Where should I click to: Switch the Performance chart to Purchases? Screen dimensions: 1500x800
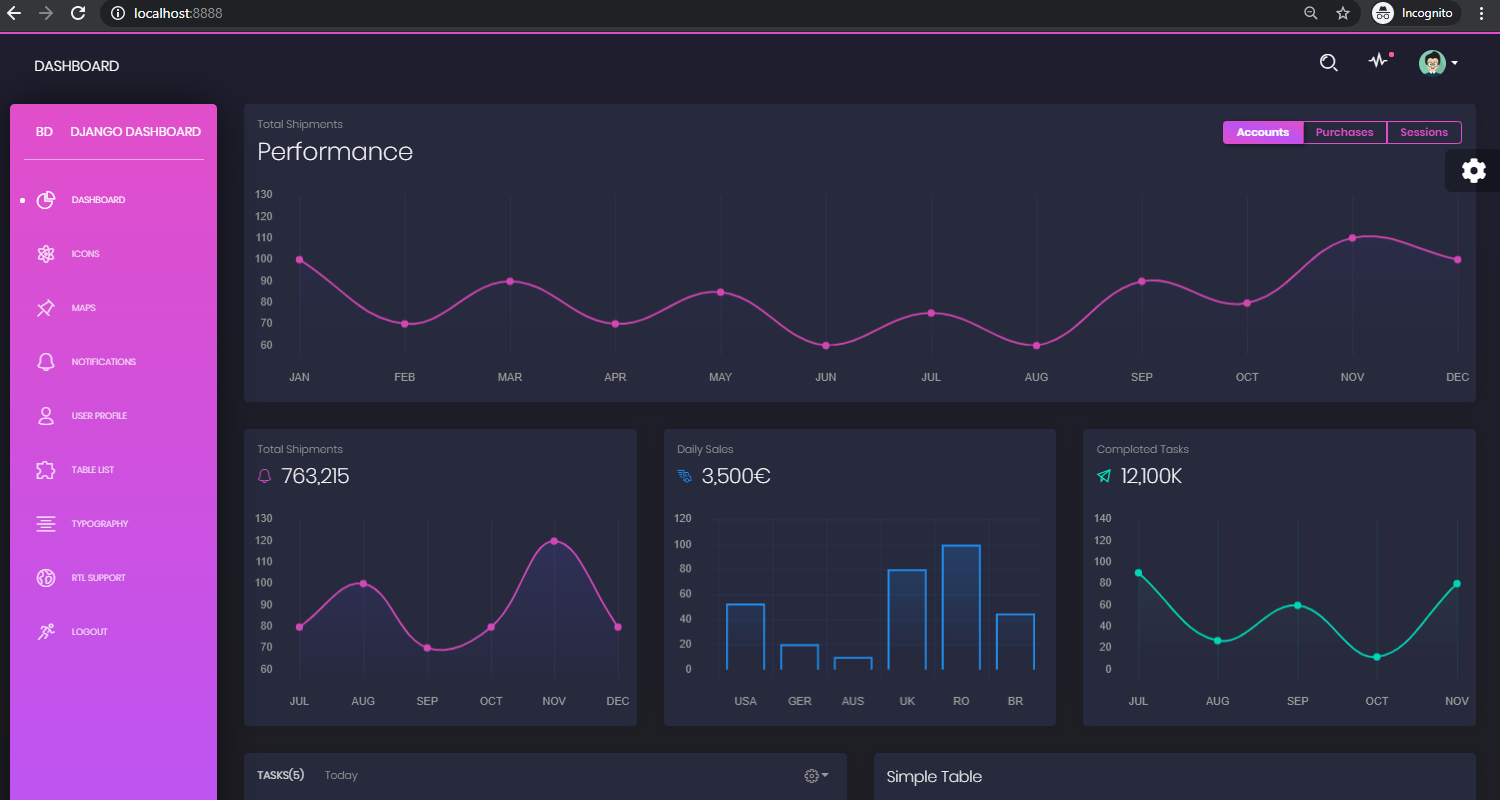point(1344,131)
